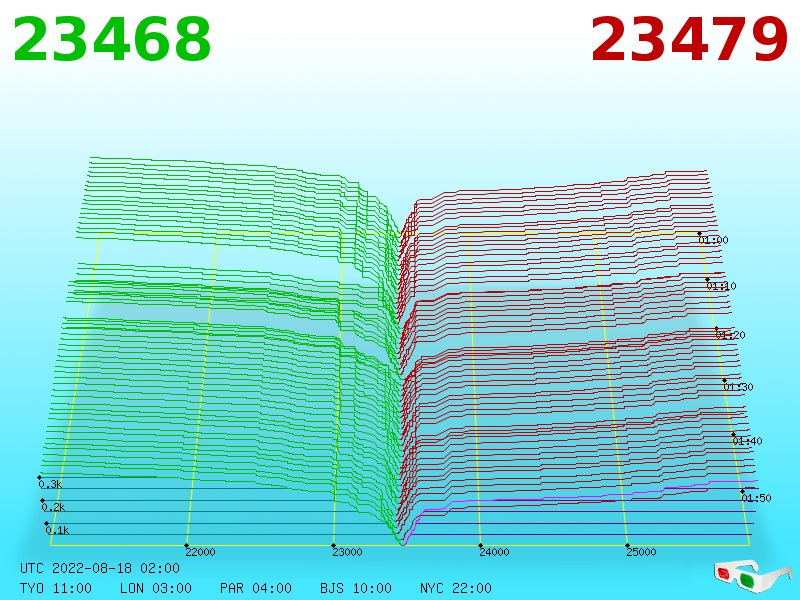Click the 3D glasses icon

click(x=751, y=577)
